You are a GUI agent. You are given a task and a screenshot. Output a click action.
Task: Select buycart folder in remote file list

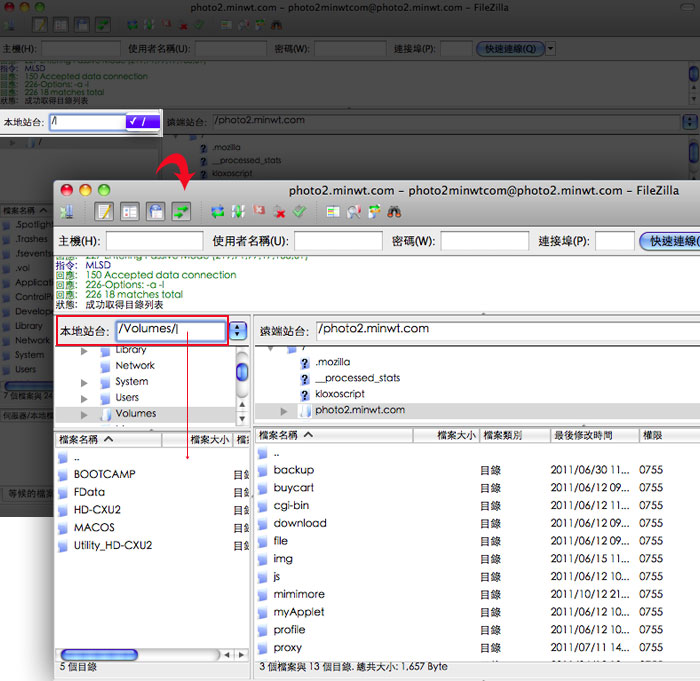click(293, 488)
